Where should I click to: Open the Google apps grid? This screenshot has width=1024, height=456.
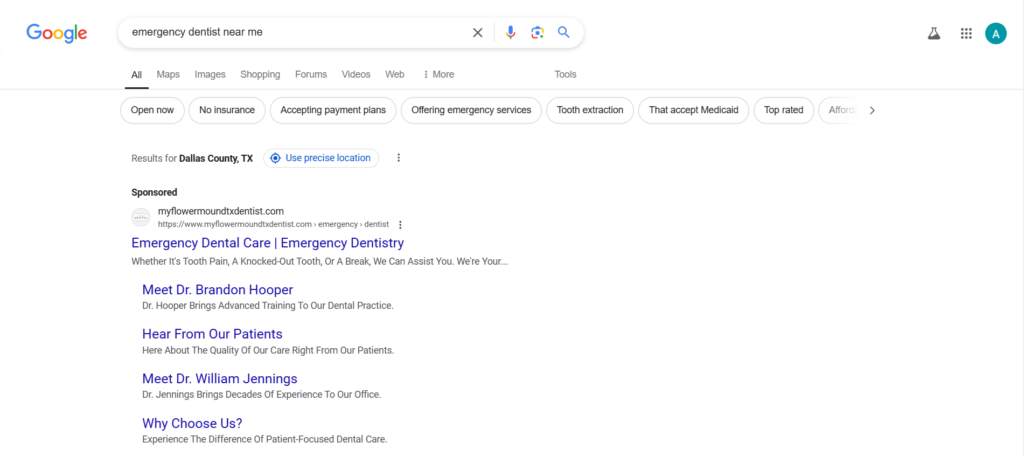pos(967,33)
